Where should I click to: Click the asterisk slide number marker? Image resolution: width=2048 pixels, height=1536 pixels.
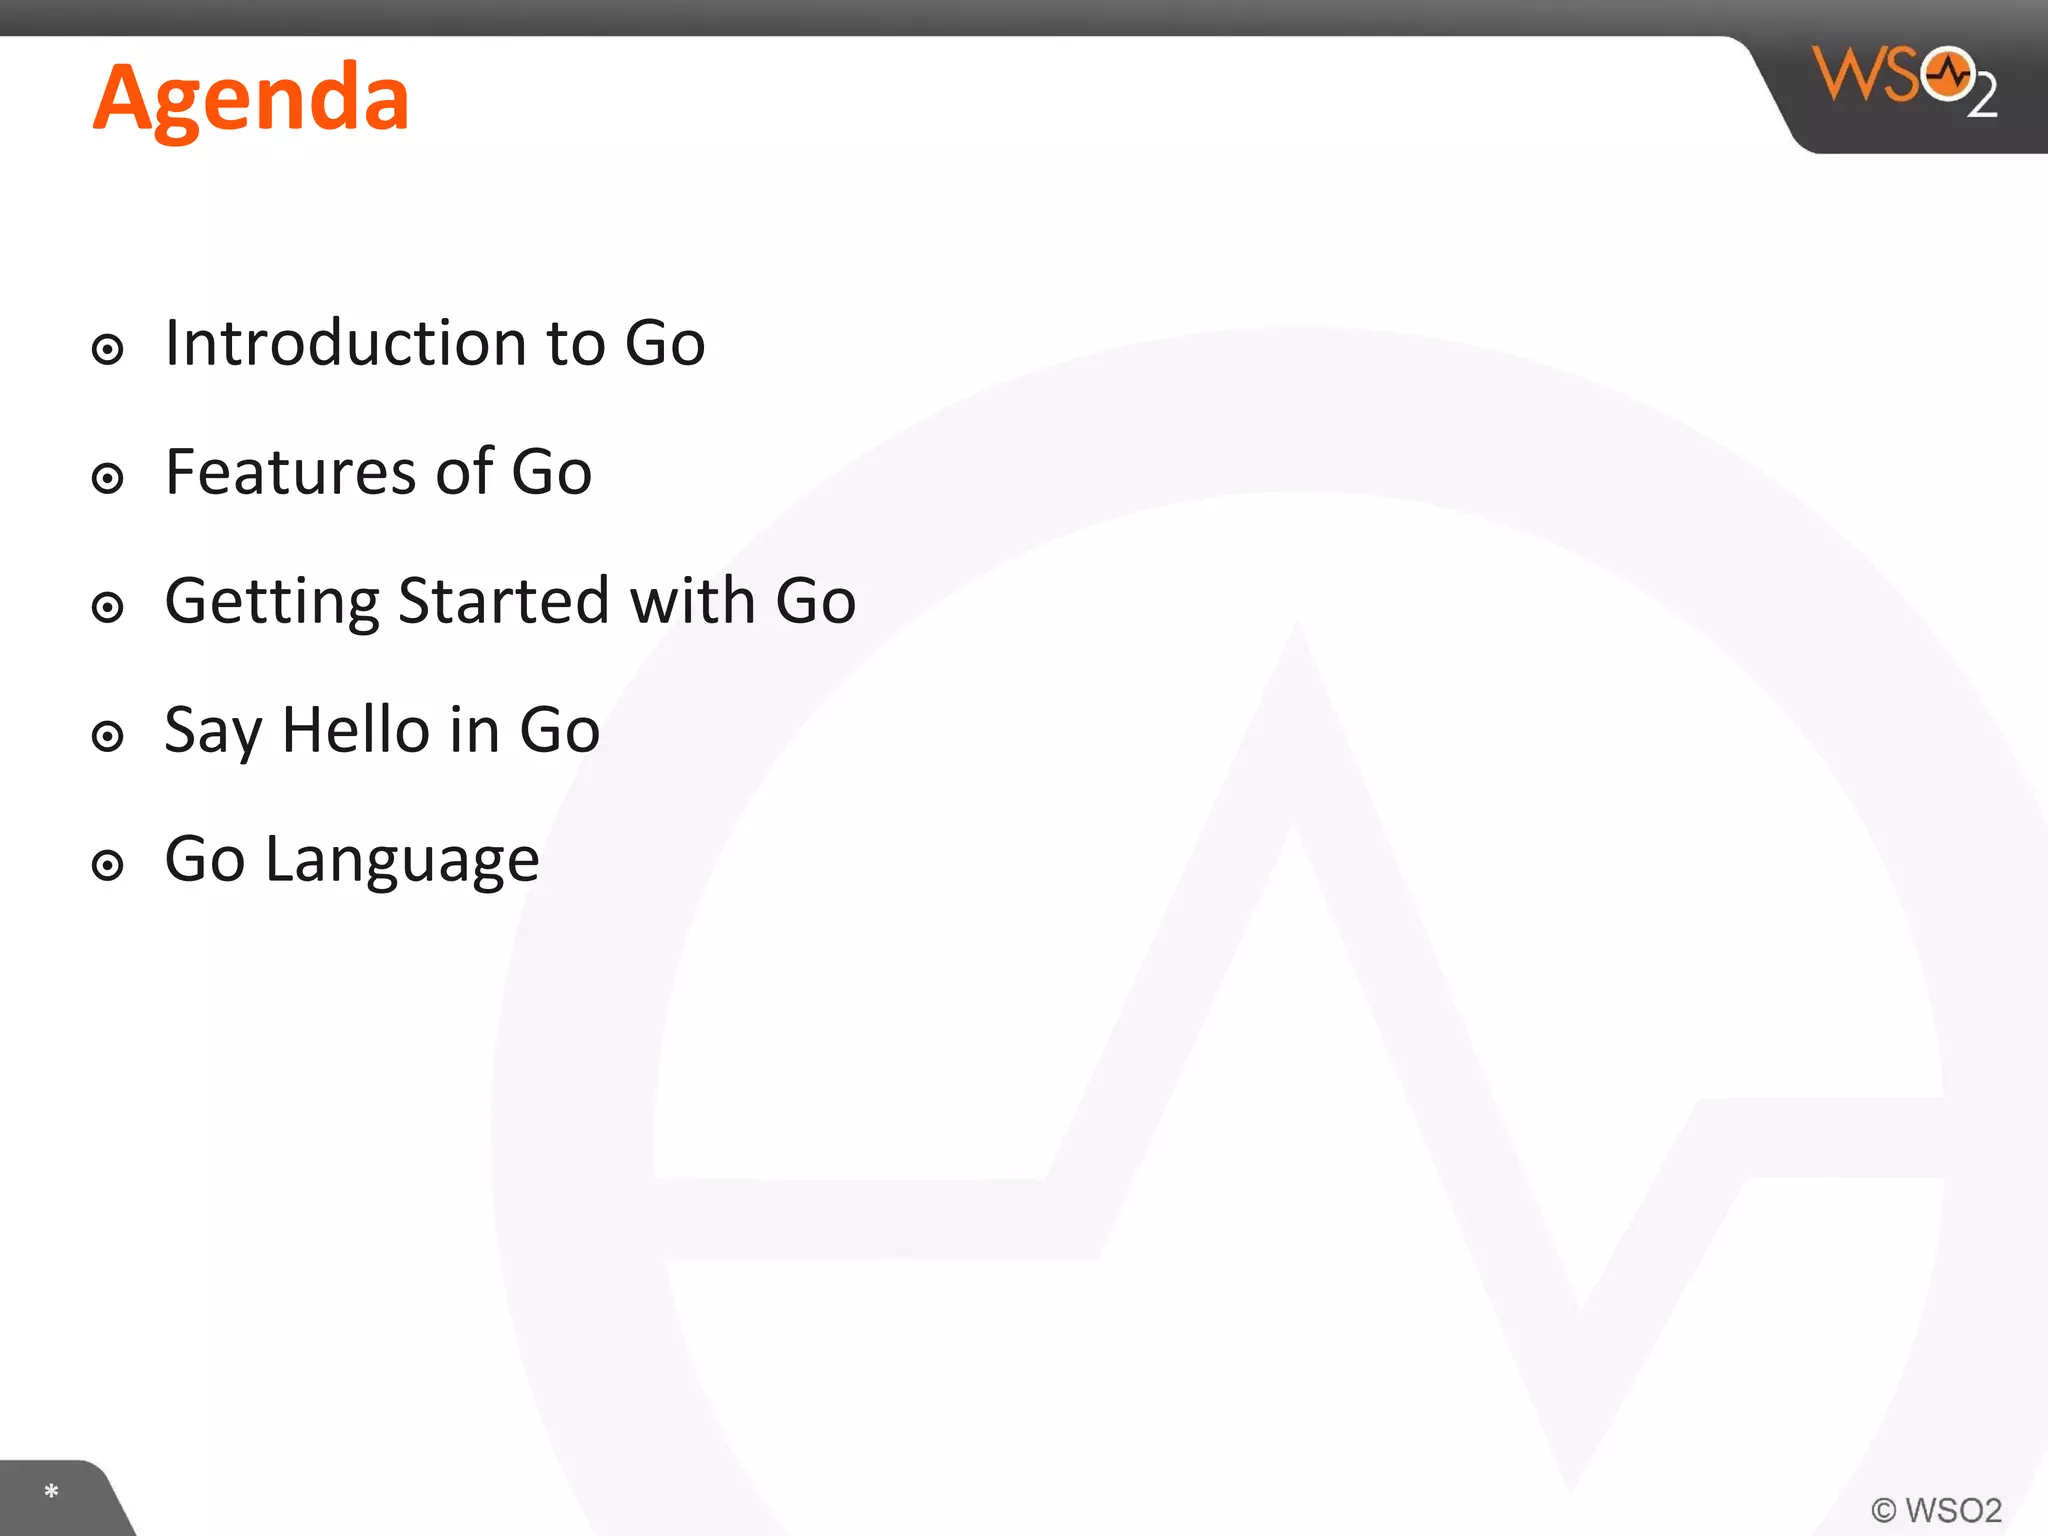coord(51,1492)
